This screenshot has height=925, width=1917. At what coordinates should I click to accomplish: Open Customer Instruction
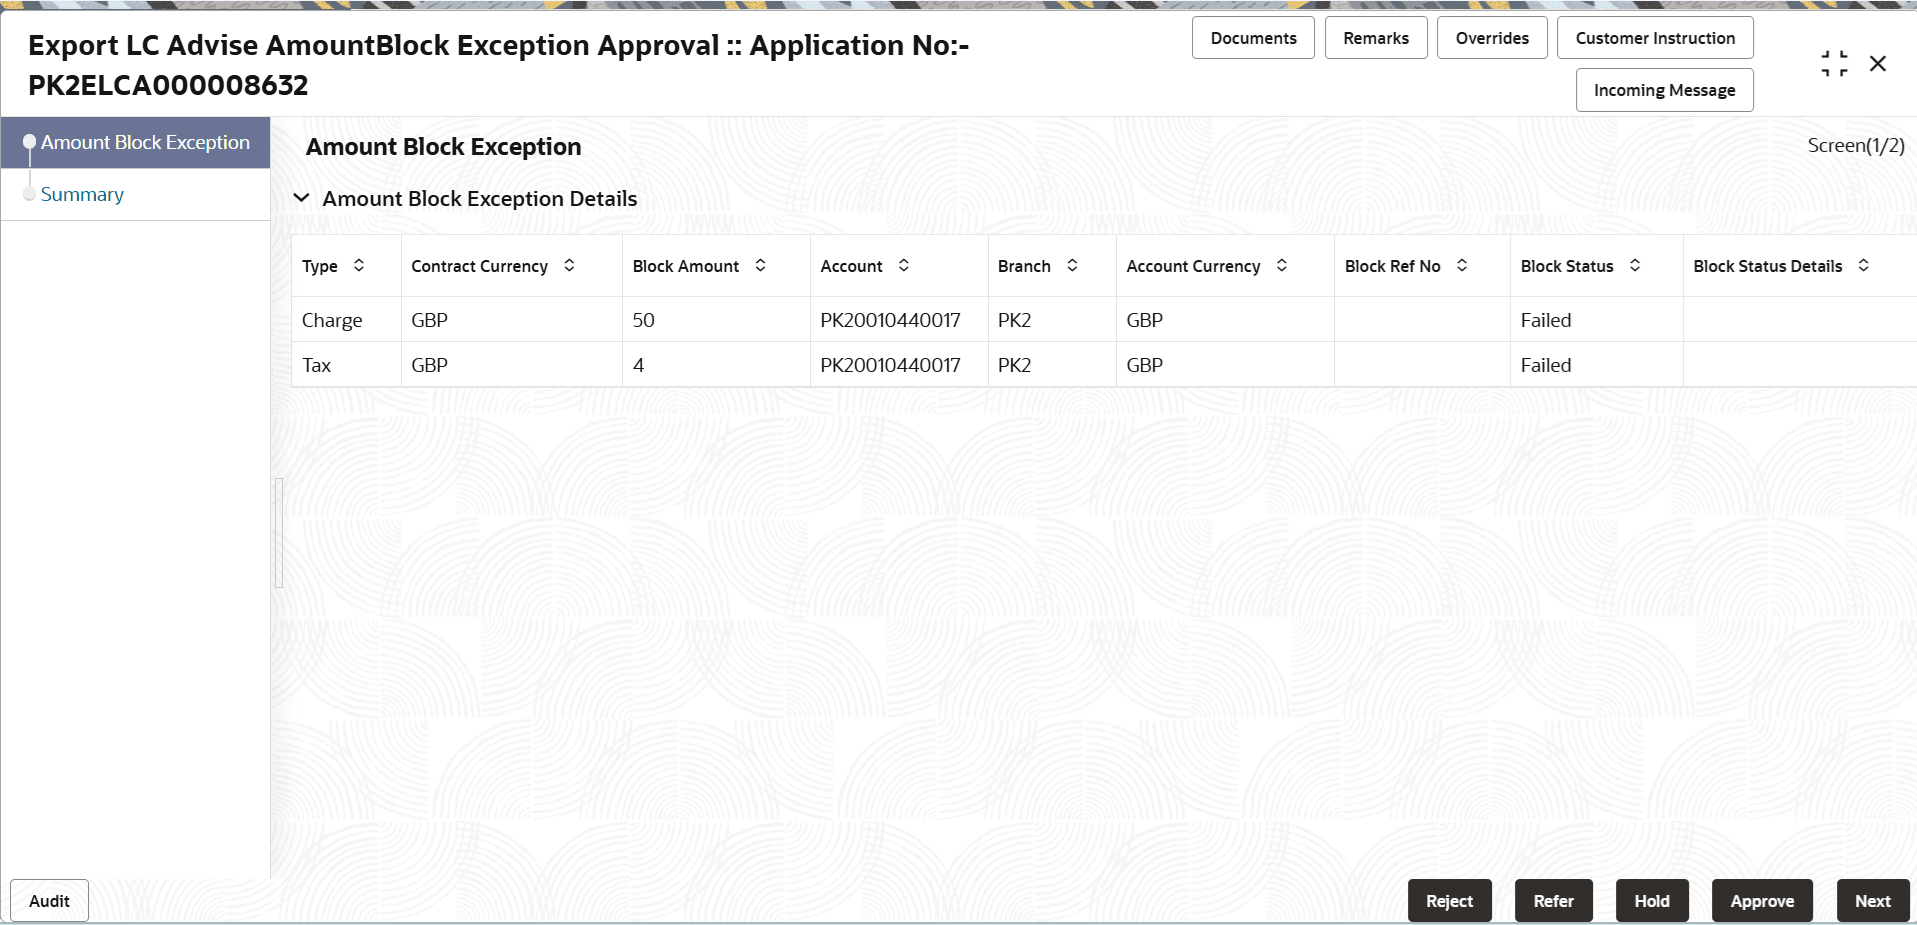[1655, 38]
